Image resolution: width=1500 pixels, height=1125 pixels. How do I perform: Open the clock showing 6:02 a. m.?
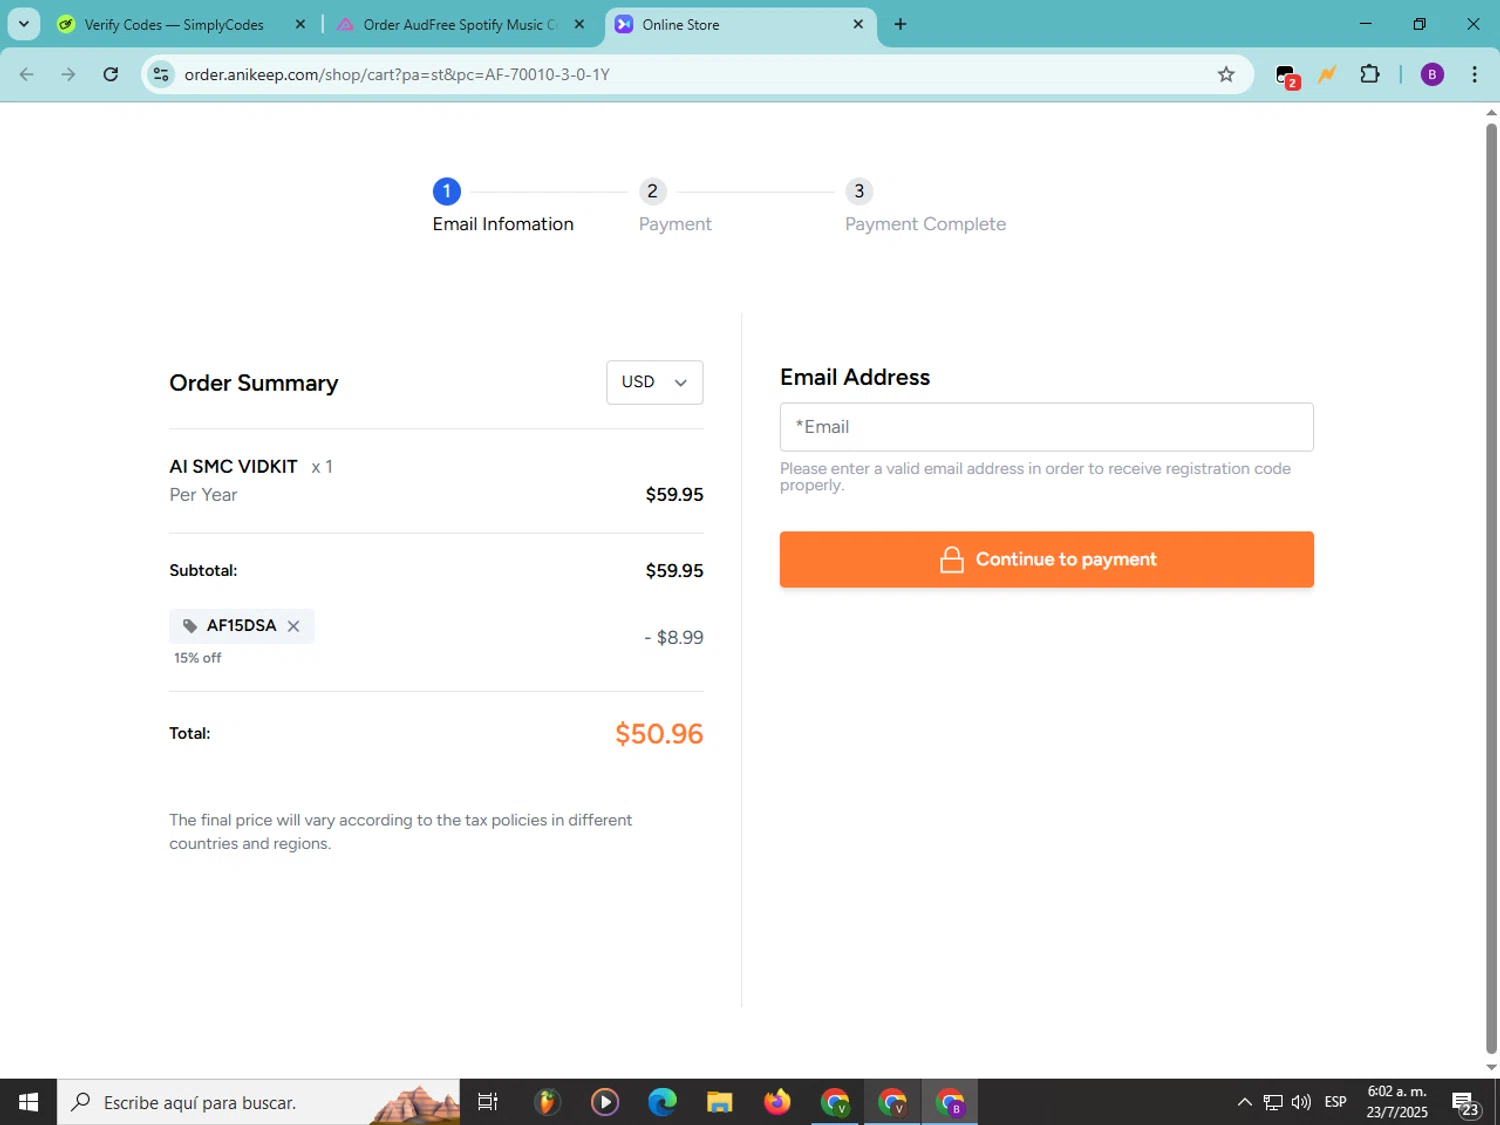pos(1397,1102)
